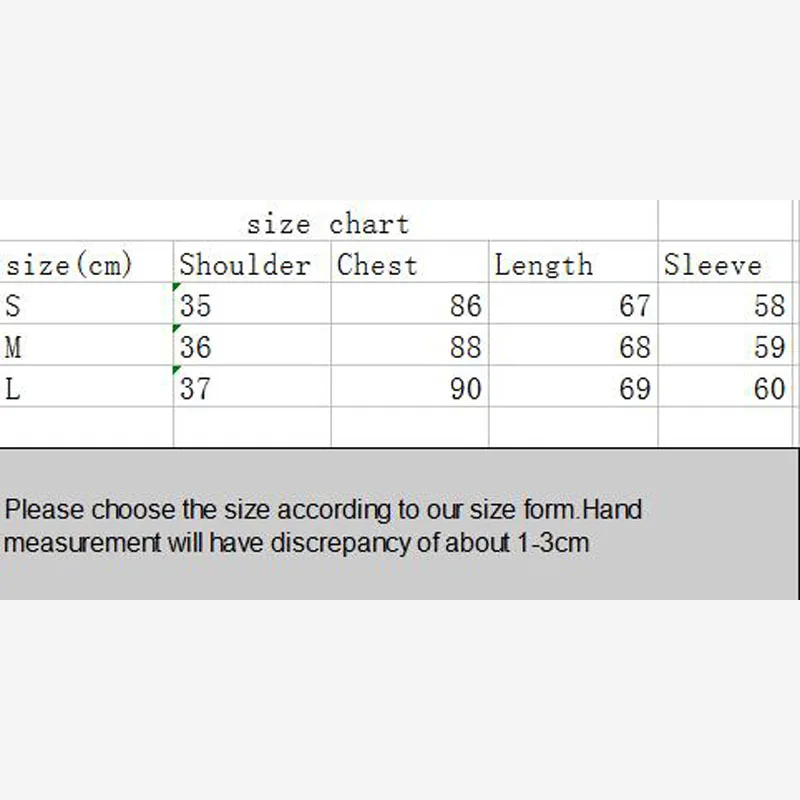The height and width of the screenshot is (800, 800).
Task: Select the chest value 86 cell
Action: pos(409,305)
